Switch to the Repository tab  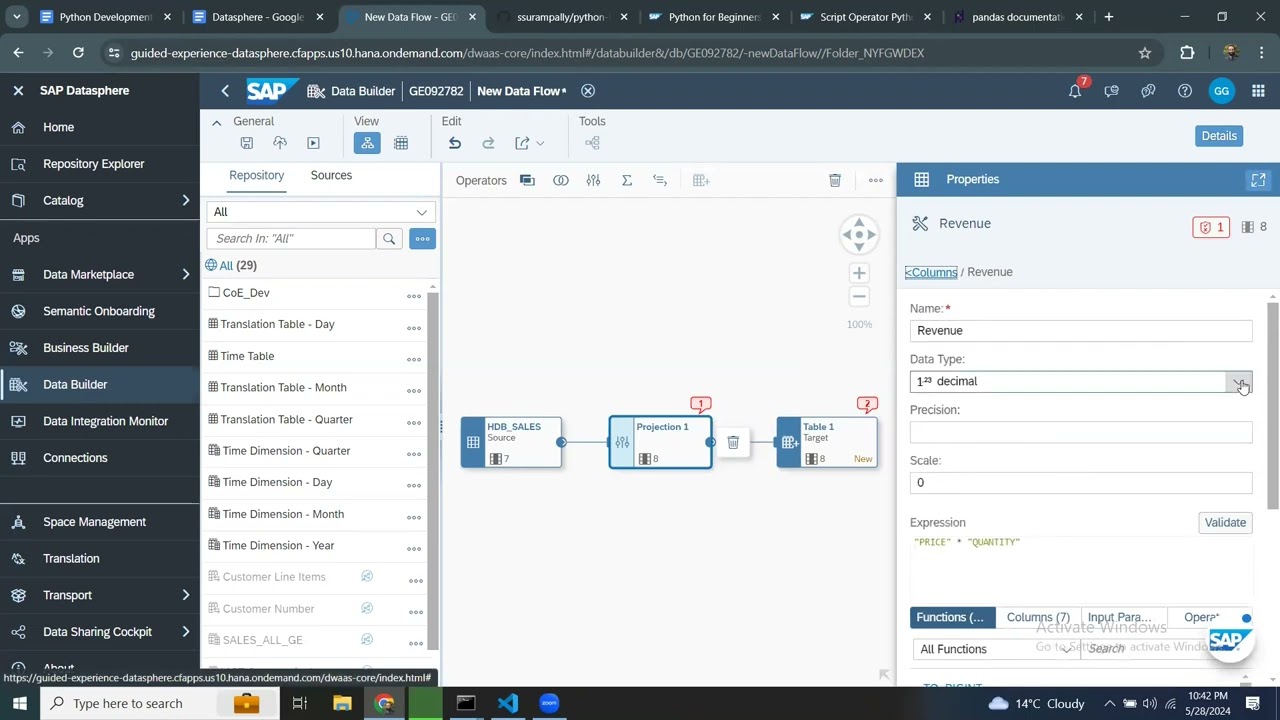(x=257, y=175)
